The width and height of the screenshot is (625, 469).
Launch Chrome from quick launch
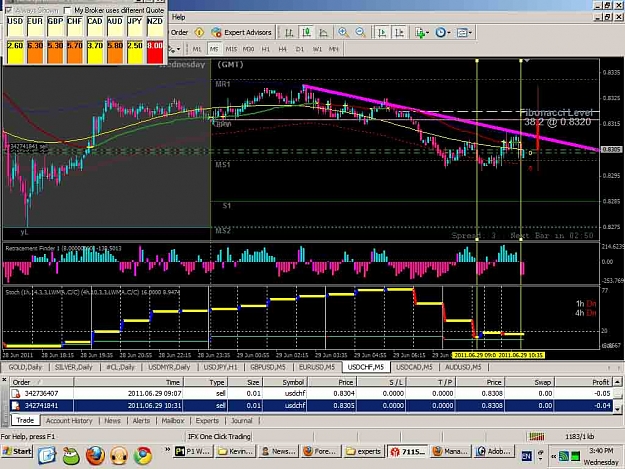pyautogui.click(x=143, y=455)
